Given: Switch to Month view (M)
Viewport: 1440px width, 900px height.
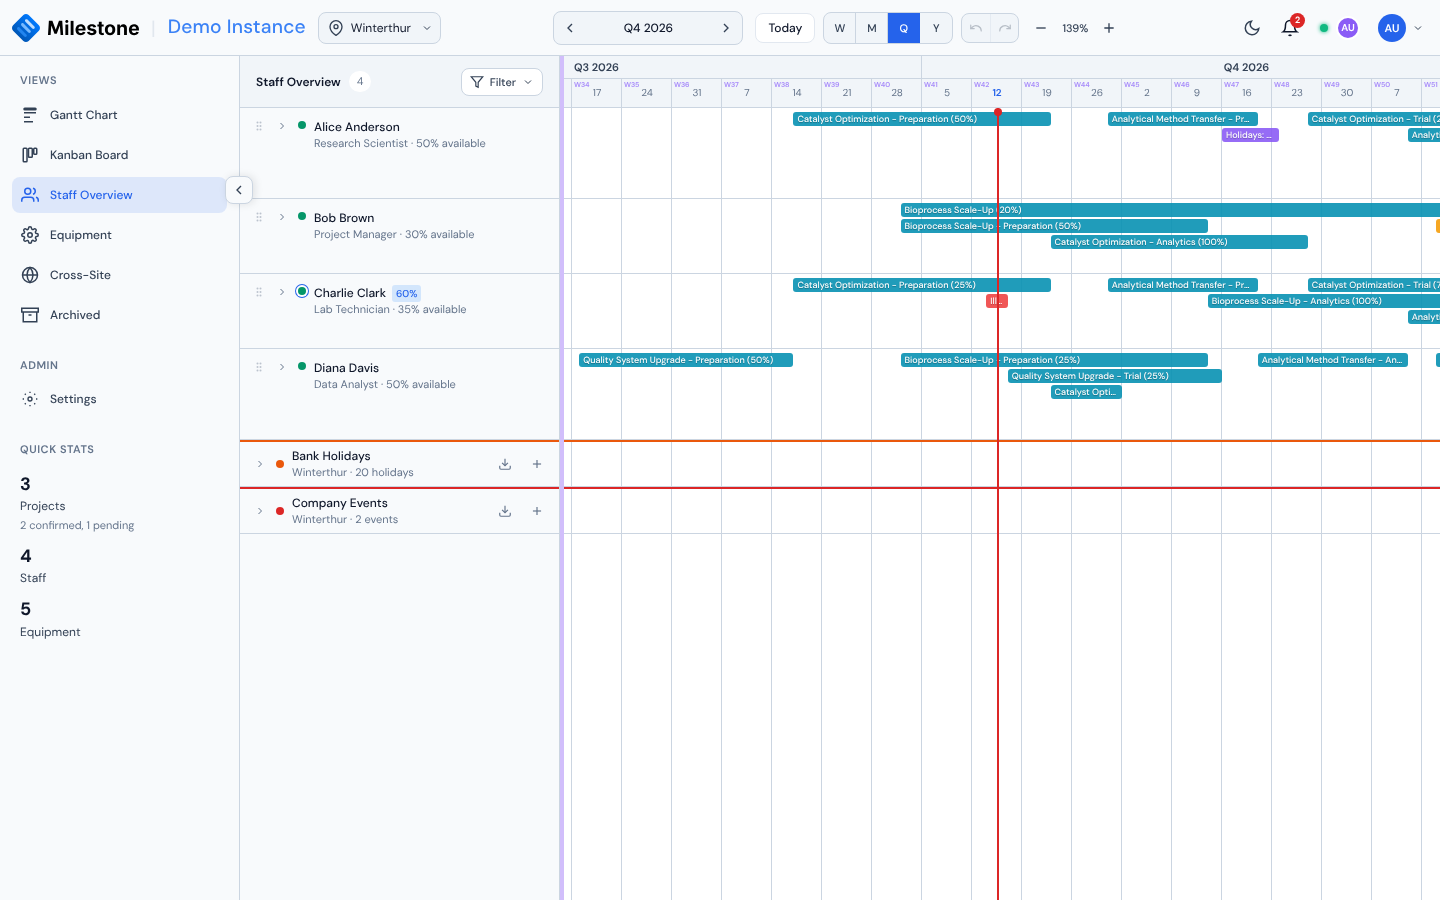Looking at the screenshot, I should pyautogui.click(x=872, y=28).
